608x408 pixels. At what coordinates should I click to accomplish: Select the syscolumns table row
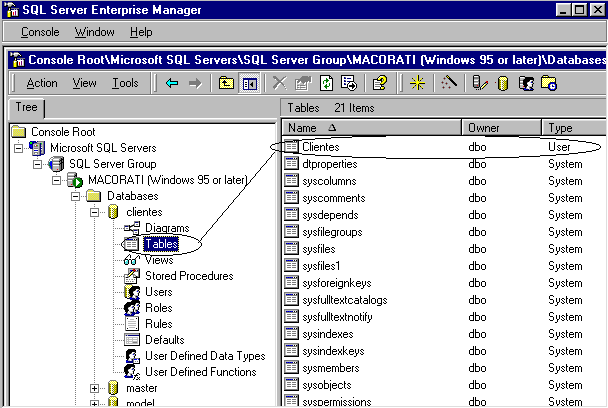444,181
